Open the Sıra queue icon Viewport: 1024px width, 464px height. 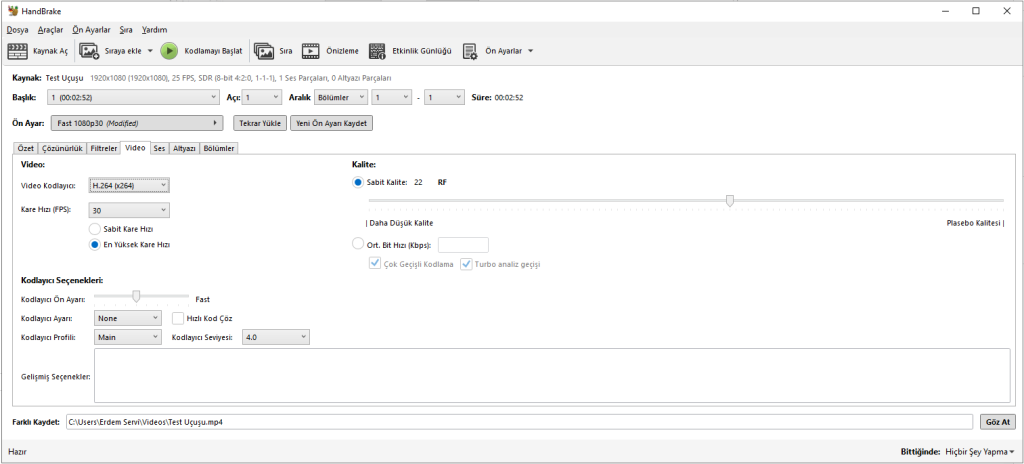coord(264,51)
